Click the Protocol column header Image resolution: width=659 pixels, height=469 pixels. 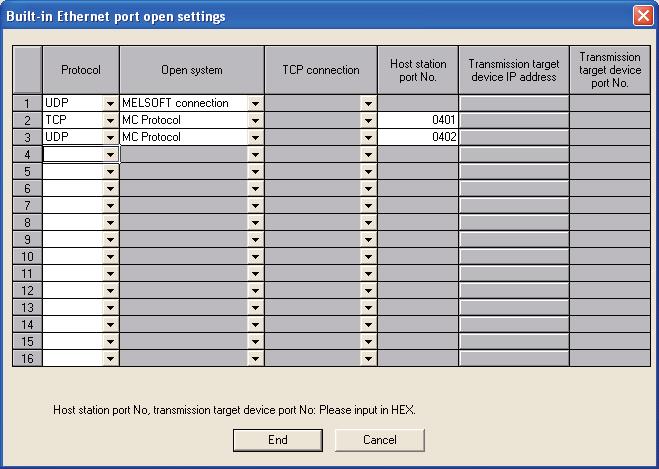pos(81,70)
